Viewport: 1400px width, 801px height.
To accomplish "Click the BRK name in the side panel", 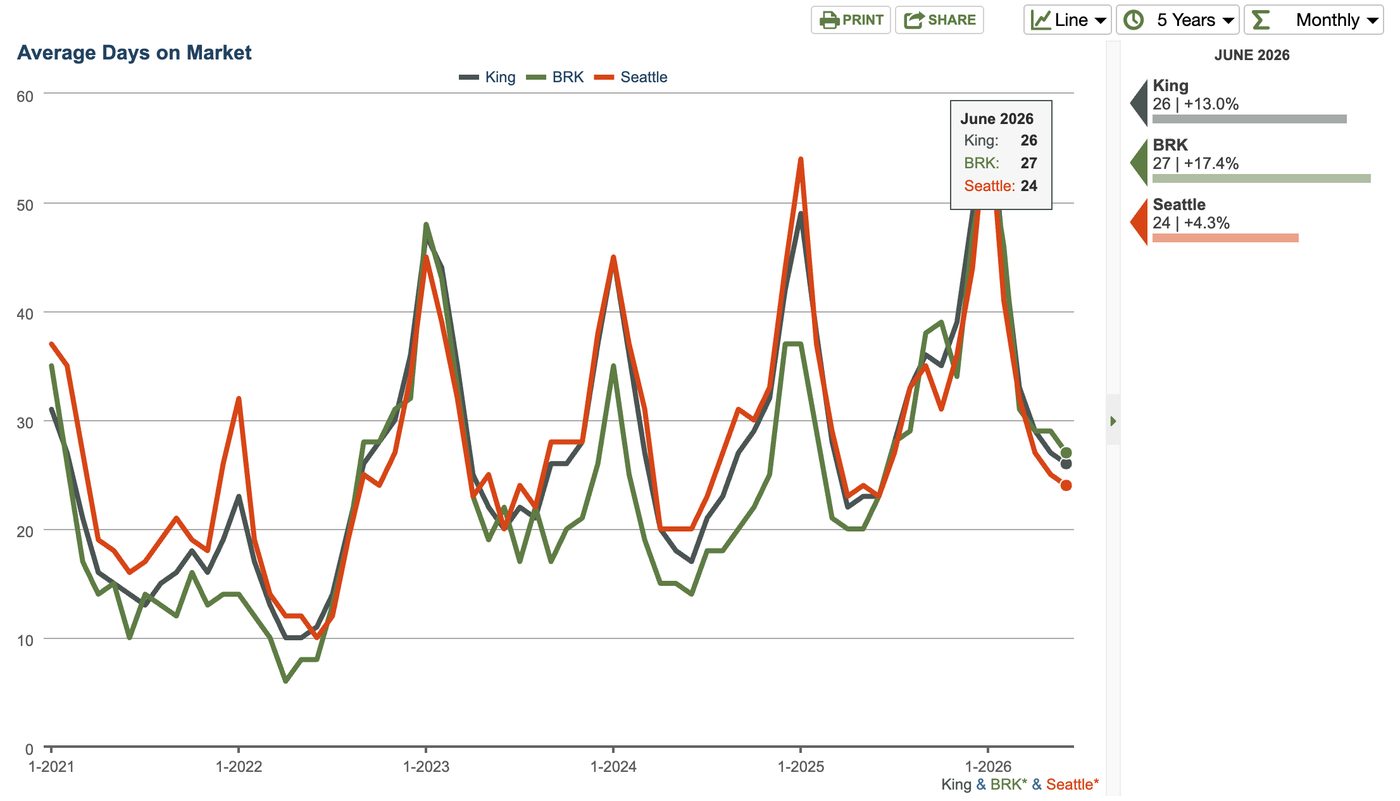I will 1170,145.
